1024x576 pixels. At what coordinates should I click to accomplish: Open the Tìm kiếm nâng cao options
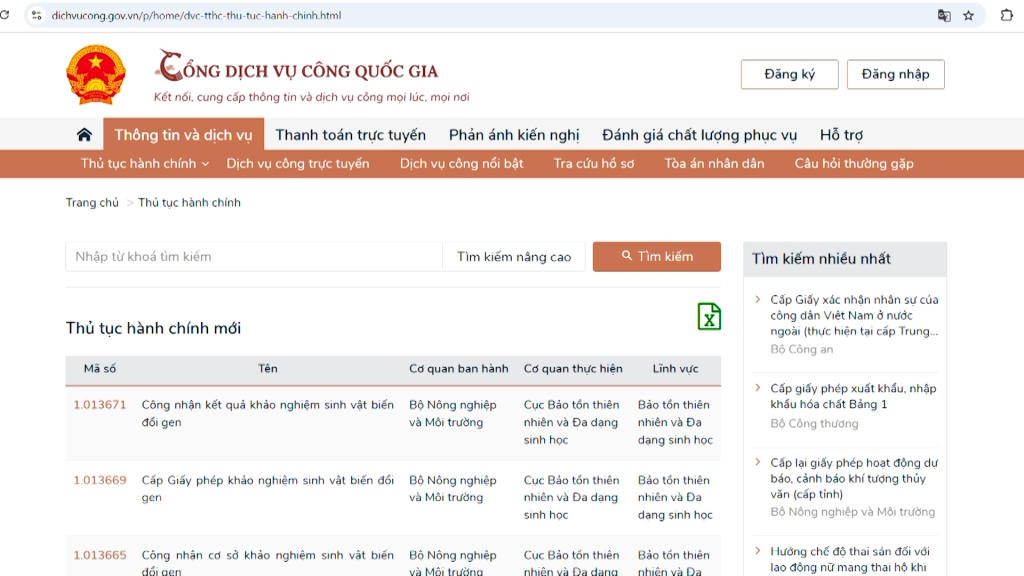point(514,257)
